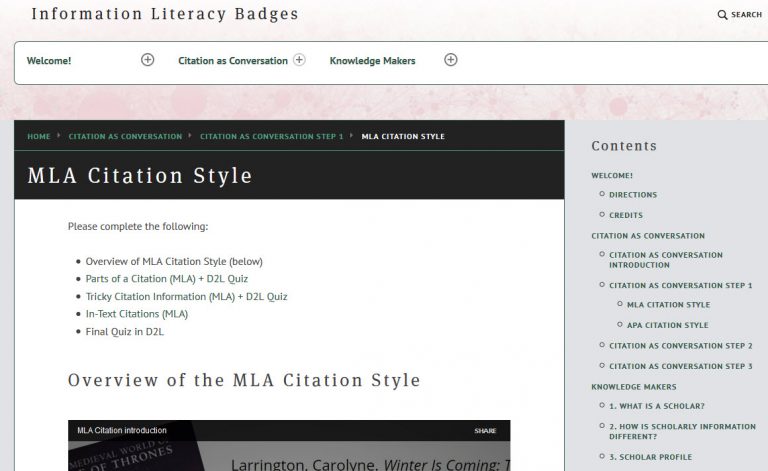Select DIRECTIONS in the Contents sidebar
Viewport: 768px width, 471px height.
click(633, 195)
